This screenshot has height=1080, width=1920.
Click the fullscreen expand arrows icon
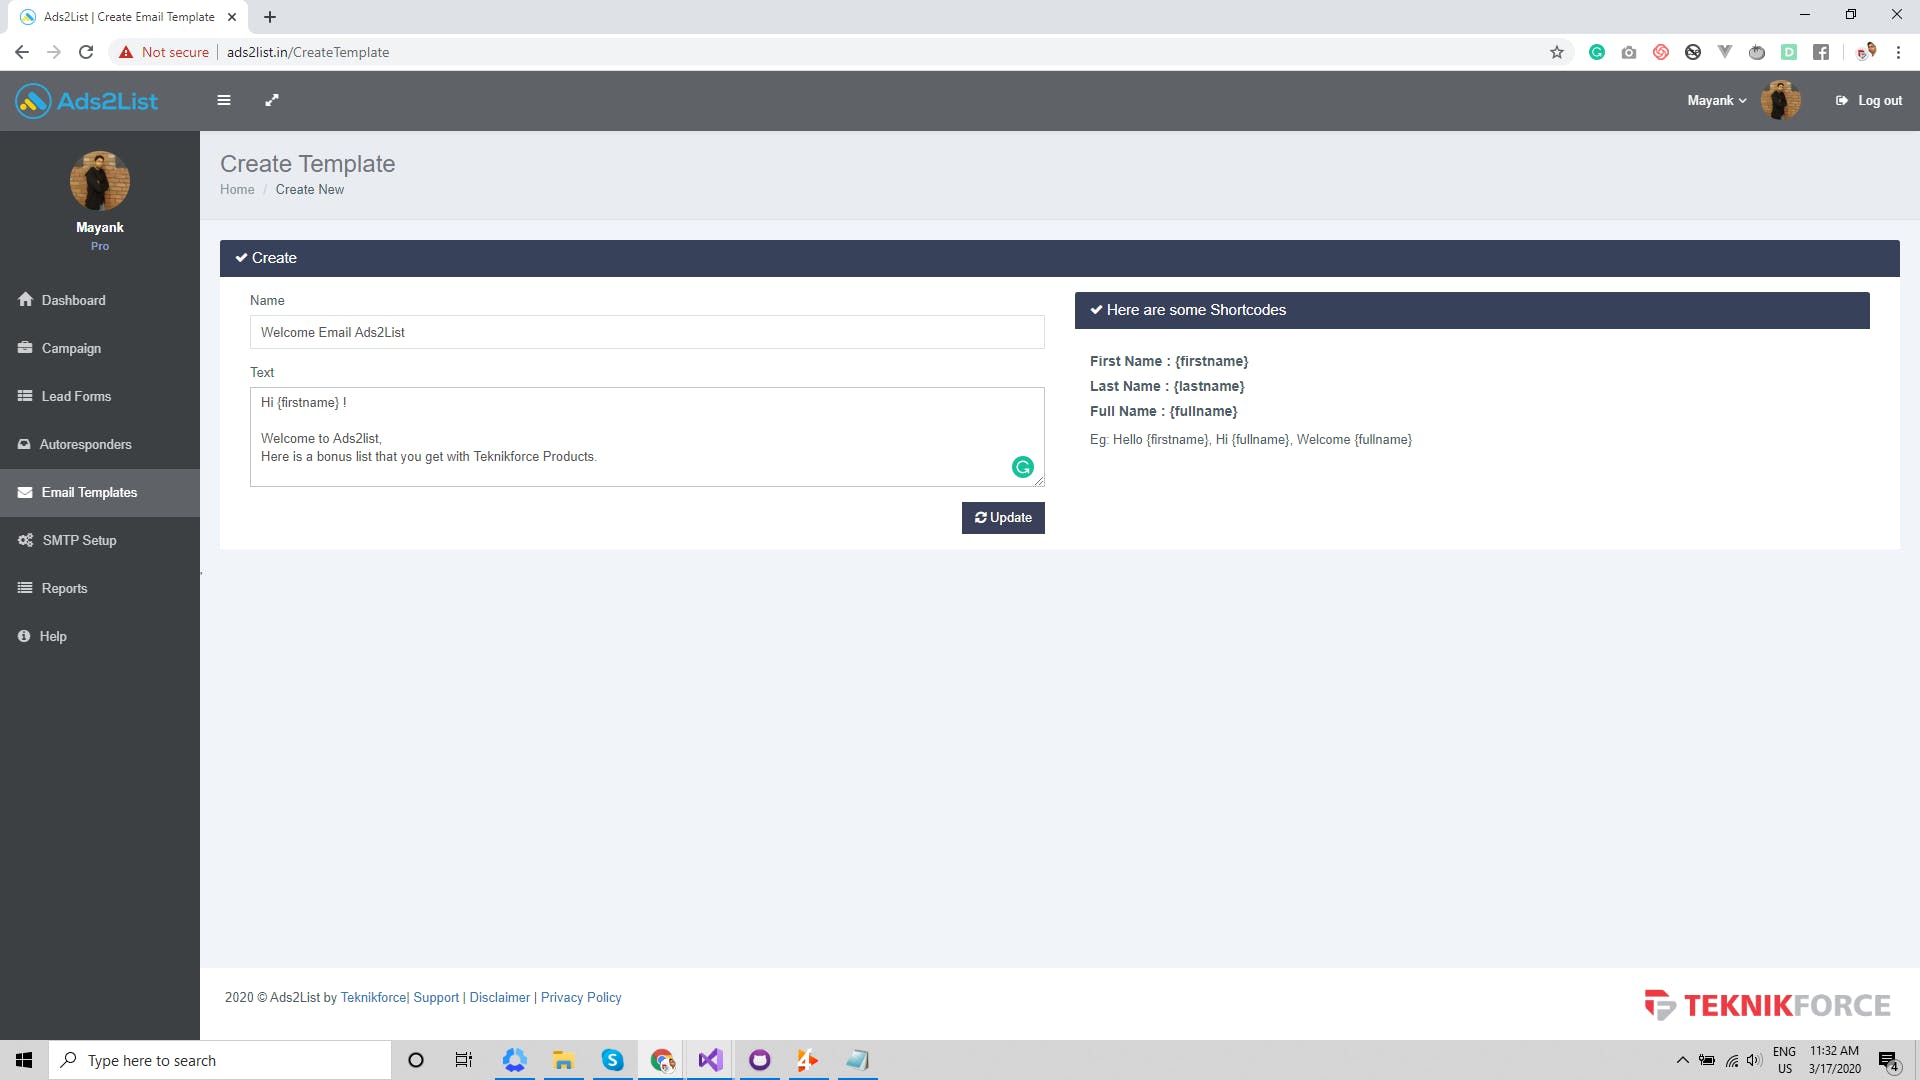(x=272, y=100)
